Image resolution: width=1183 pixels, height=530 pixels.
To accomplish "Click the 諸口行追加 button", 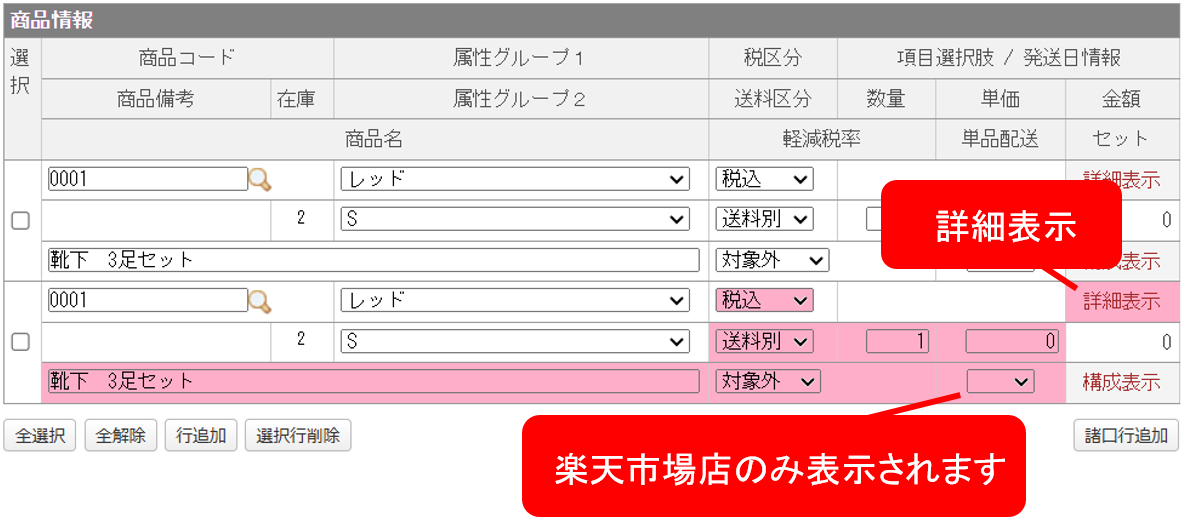I will (x=1126, y=436).
